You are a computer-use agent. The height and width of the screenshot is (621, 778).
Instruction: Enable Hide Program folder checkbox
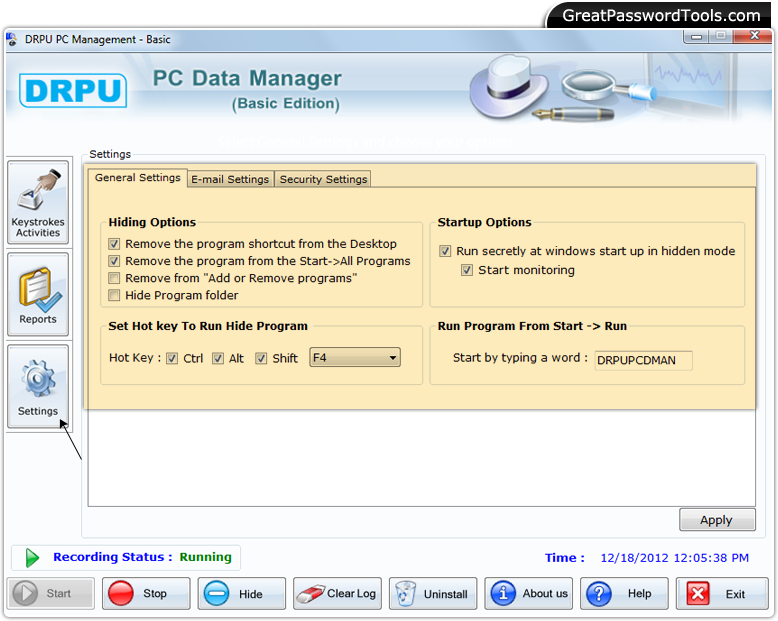click(x=114, y=295)
